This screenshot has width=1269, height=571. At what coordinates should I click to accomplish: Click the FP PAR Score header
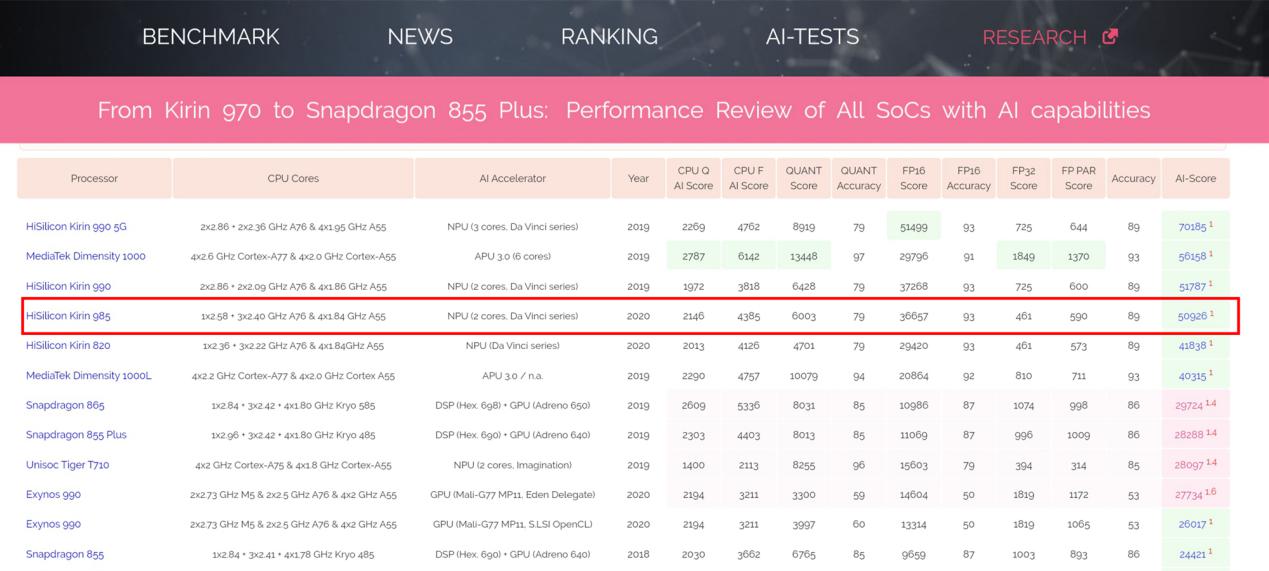pyautogui.click(x=1078, y=178)
